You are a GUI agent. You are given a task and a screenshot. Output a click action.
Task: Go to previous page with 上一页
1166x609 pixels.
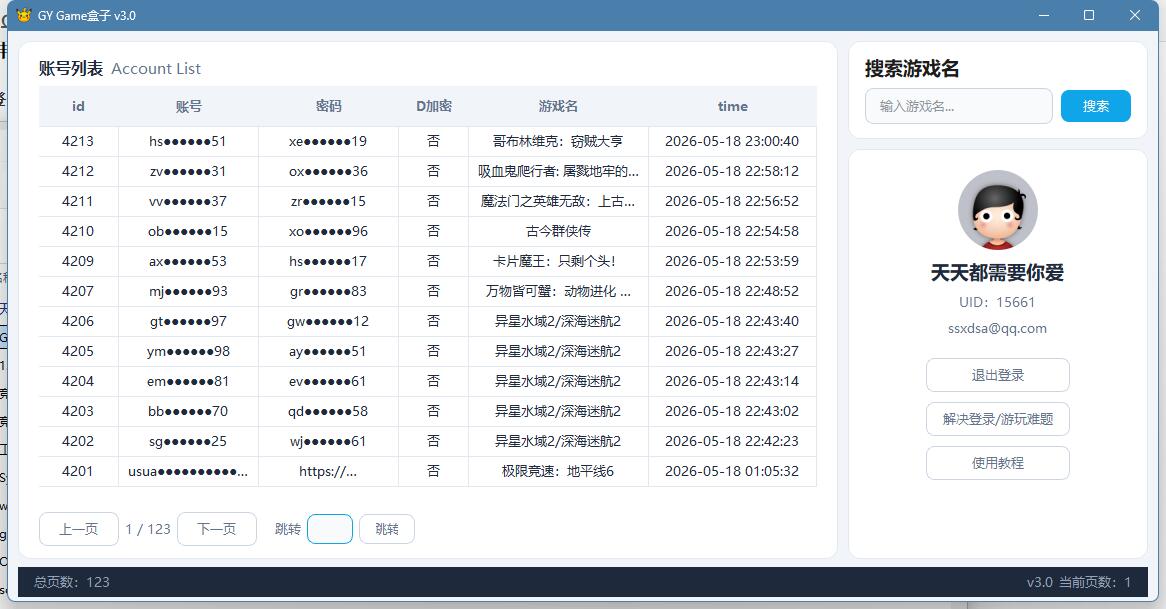pos(78,529)
